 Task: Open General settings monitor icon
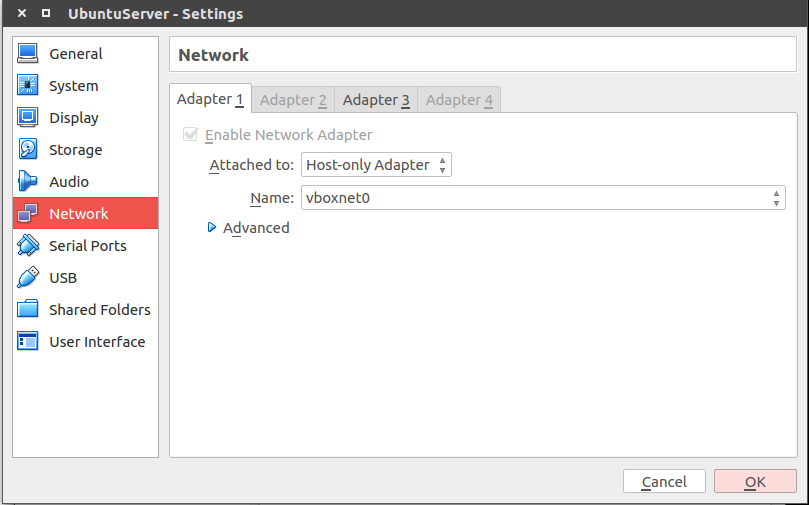[x=28, y=54]
